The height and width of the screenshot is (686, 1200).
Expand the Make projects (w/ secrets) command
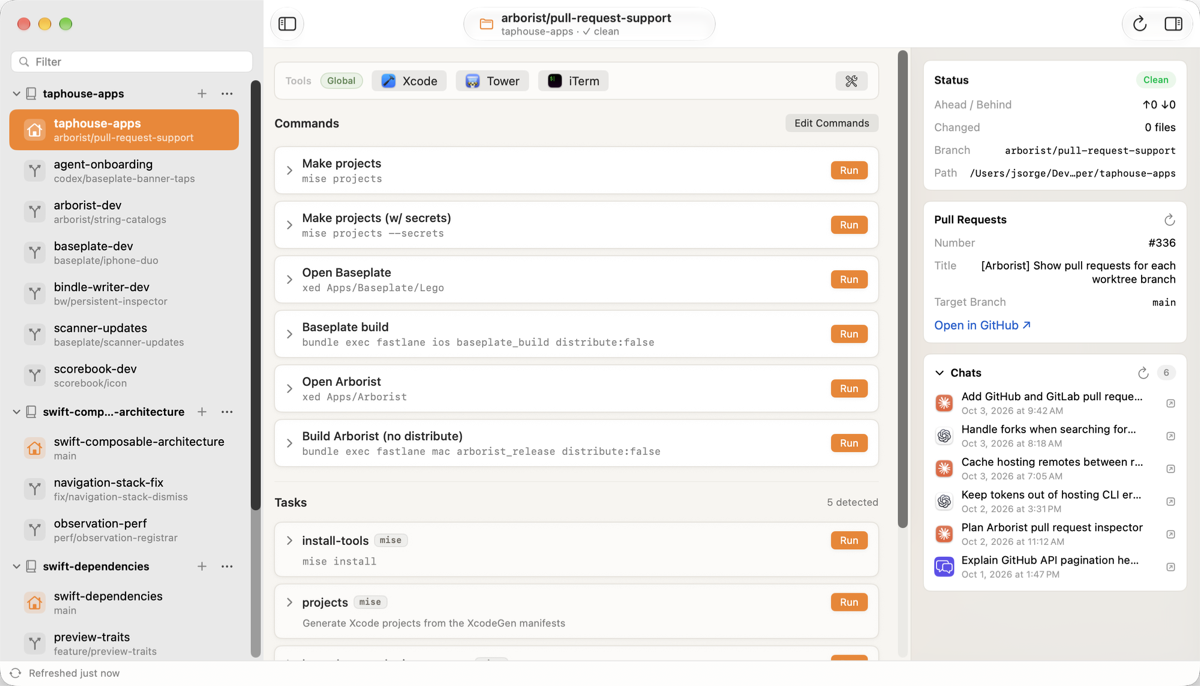click(x=289, y=225)
